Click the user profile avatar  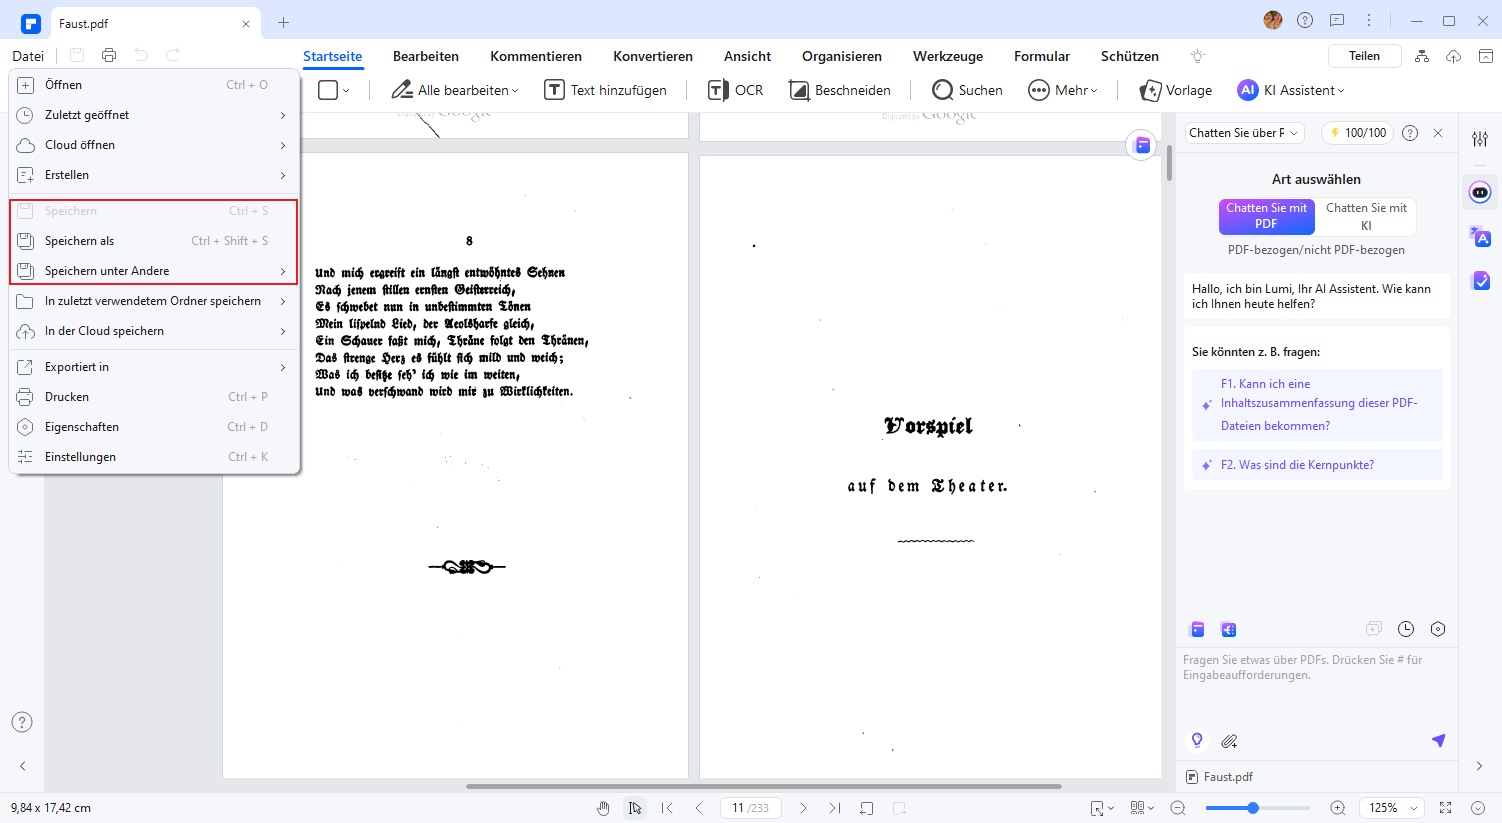[1273, 20]
